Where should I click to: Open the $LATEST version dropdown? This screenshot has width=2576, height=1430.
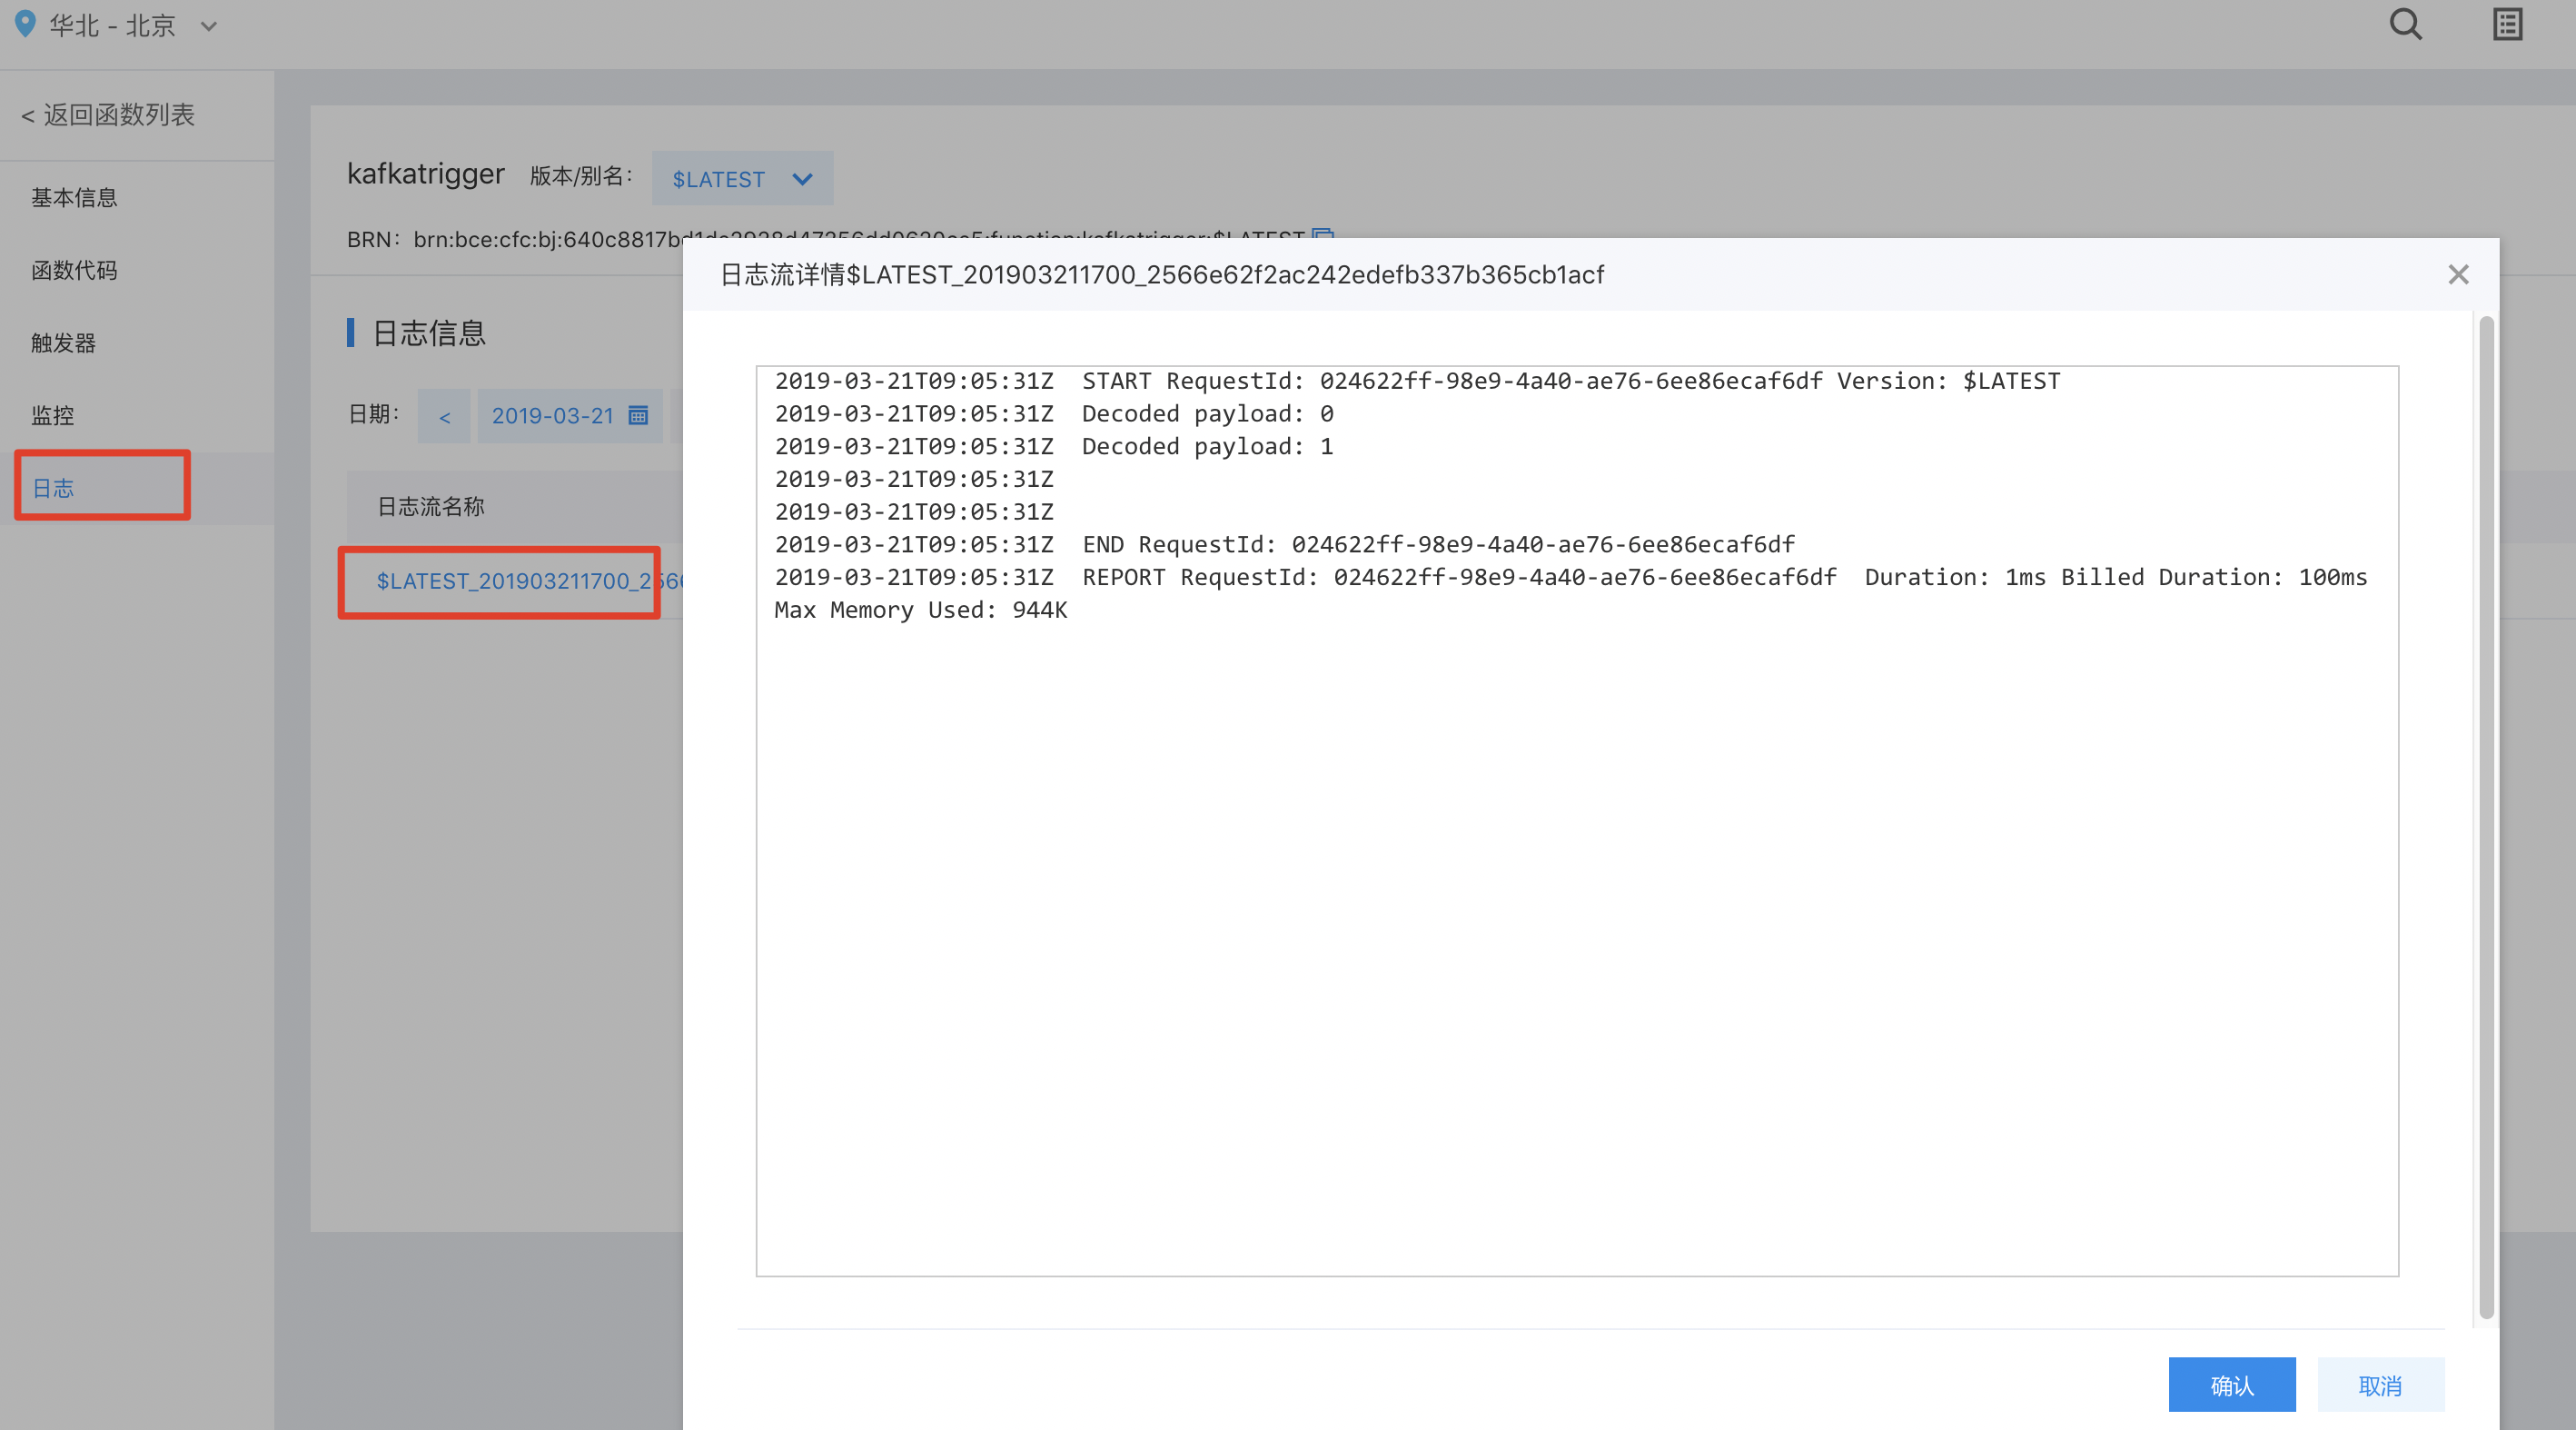(742, 179)
